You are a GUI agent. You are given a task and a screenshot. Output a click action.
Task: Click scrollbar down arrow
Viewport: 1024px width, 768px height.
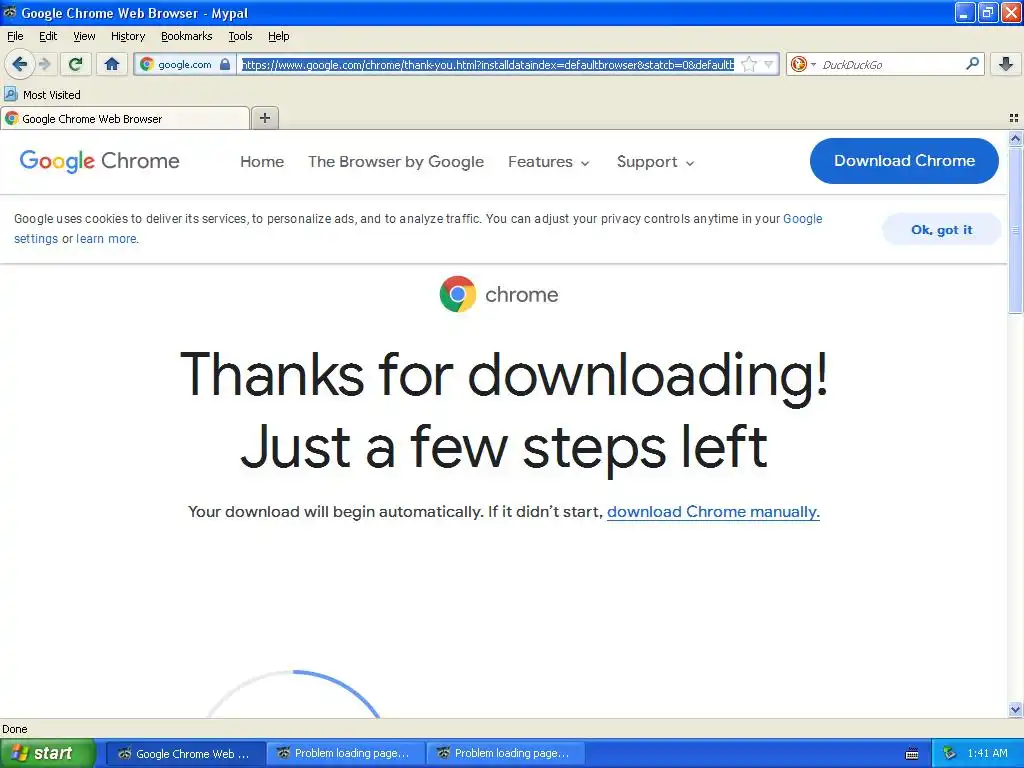1015,709
